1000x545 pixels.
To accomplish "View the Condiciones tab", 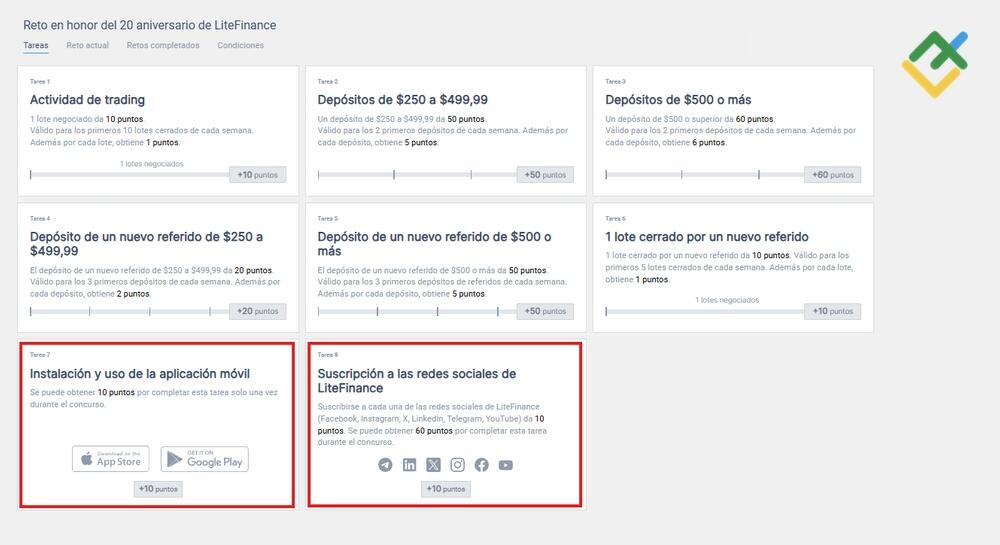I will pyautogui.click(x=240, y=45).
